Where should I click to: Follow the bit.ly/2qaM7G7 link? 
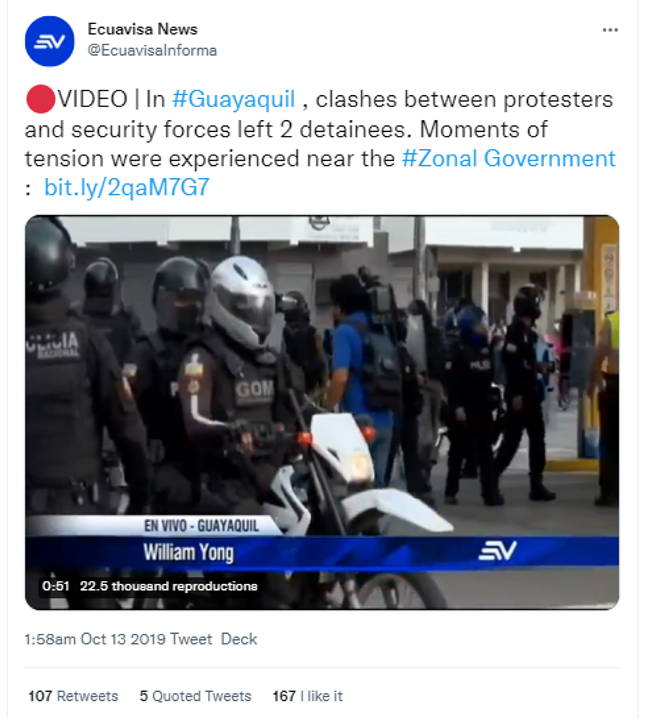point(127,188)
